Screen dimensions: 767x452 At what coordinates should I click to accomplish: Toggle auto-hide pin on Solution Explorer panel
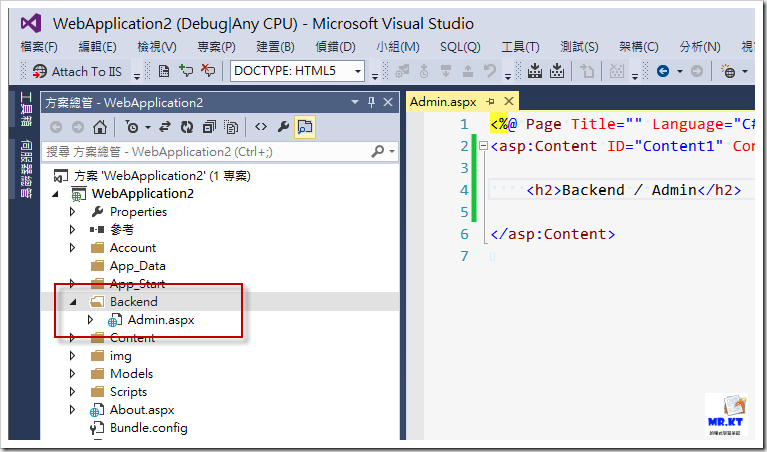(x=371, y=102)
